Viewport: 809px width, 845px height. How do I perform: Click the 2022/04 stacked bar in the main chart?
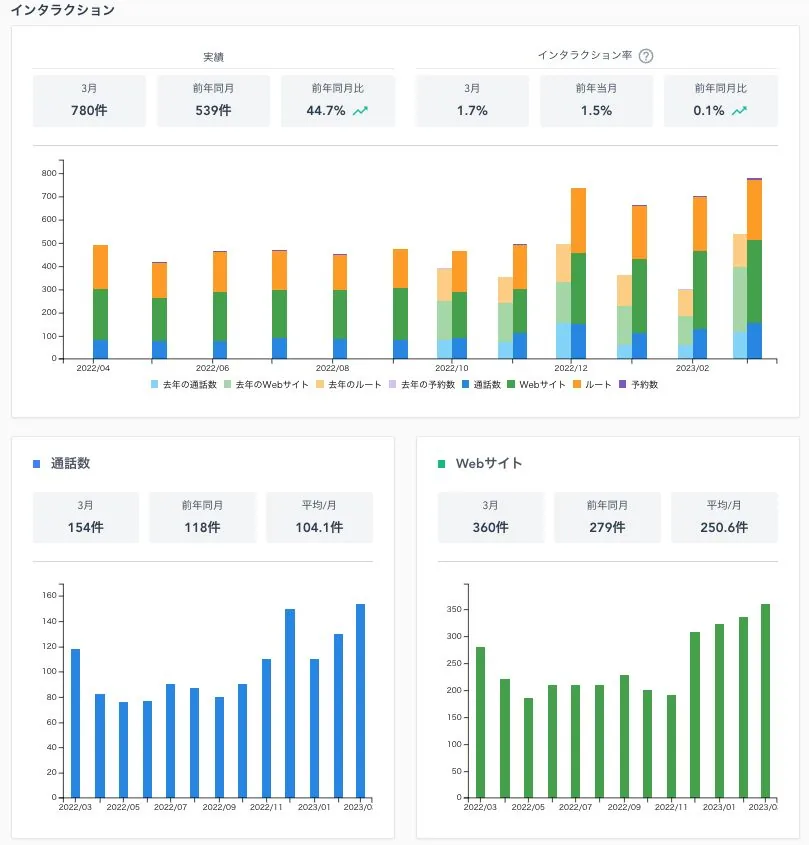coord(100,302)
